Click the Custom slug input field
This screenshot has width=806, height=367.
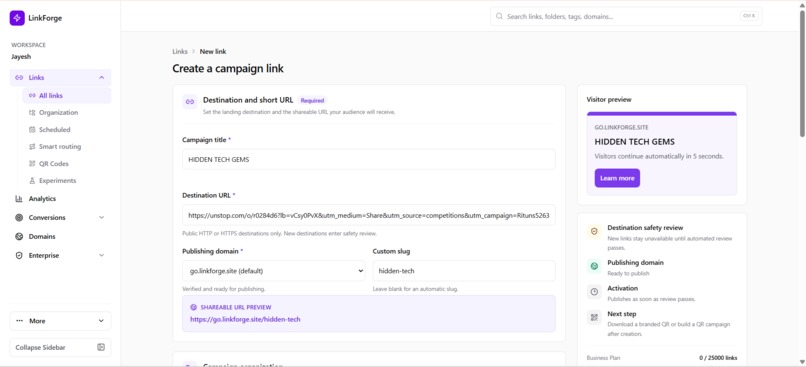464,270
